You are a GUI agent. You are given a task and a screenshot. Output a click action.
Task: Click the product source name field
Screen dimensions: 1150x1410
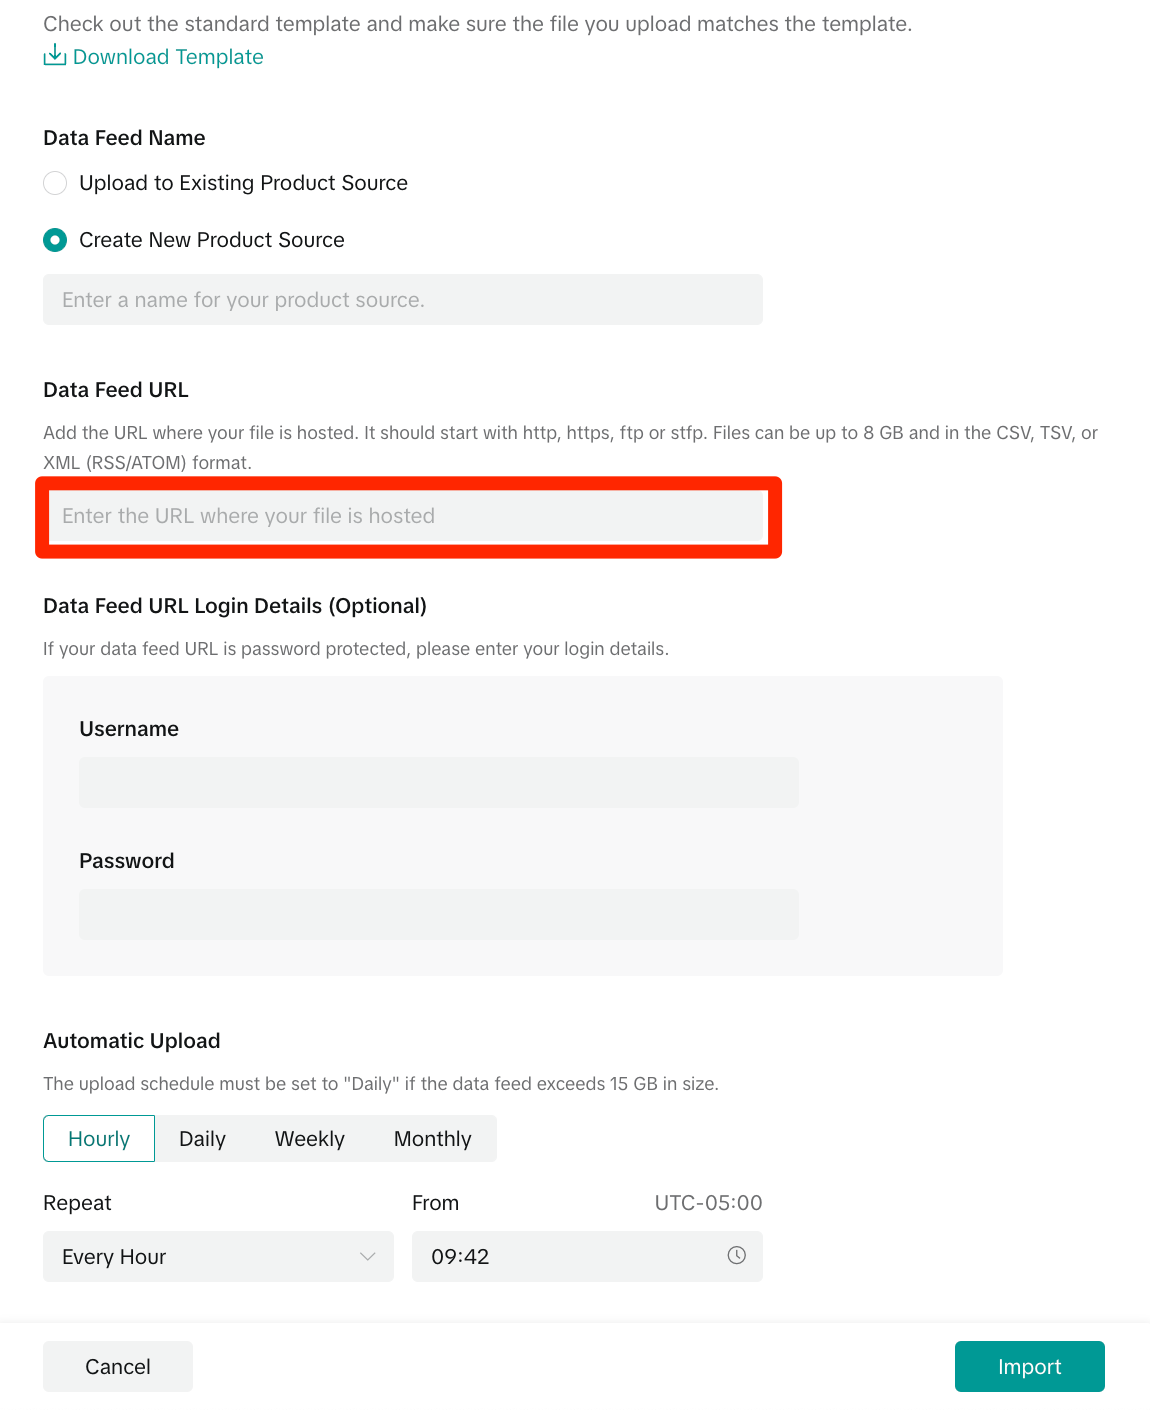pos(403,300)
